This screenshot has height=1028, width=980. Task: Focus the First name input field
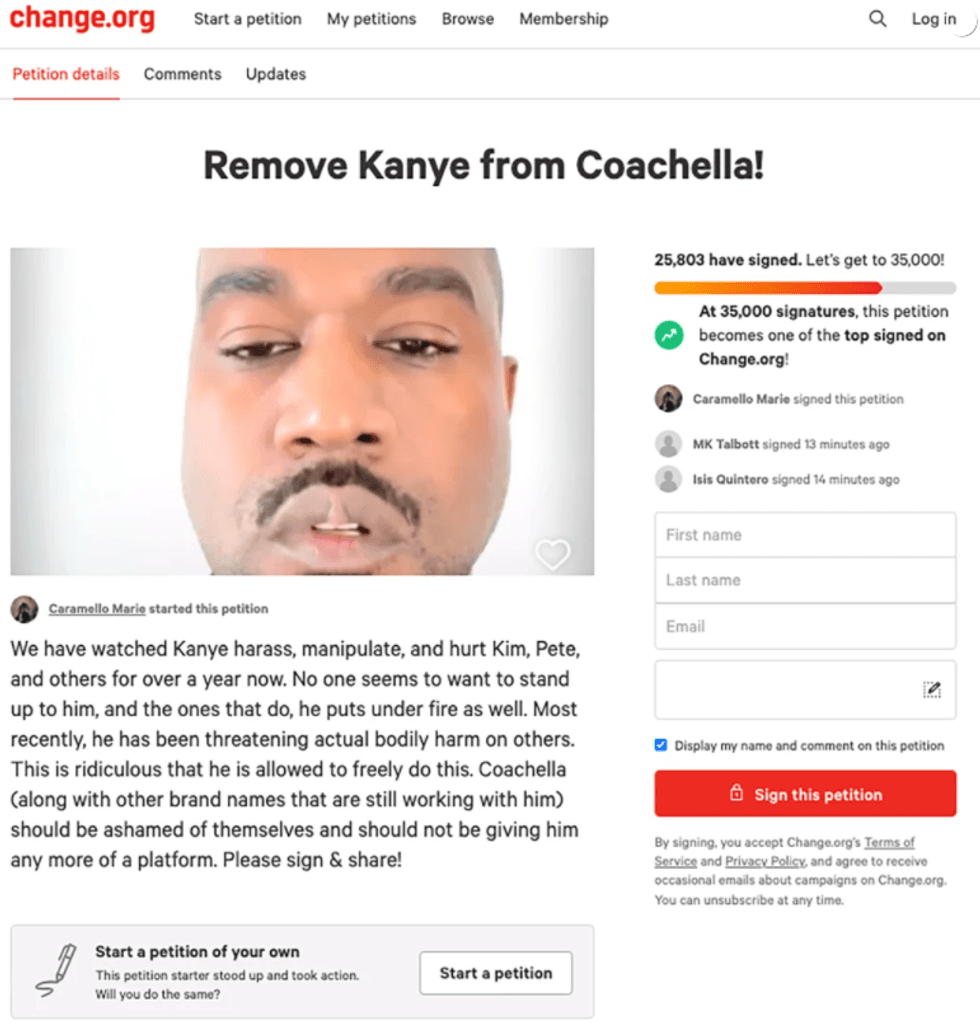tap(805, 535)
